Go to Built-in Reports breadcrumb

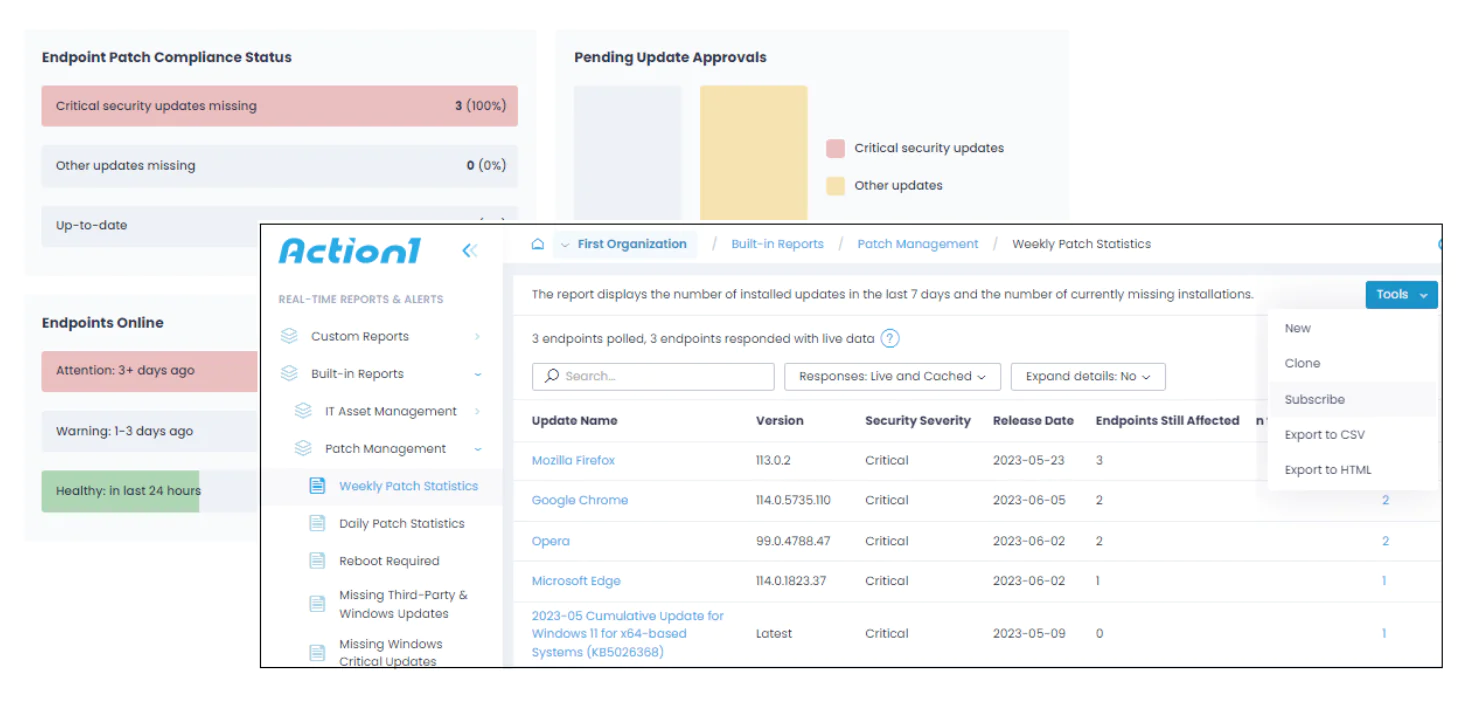point(777,244)
